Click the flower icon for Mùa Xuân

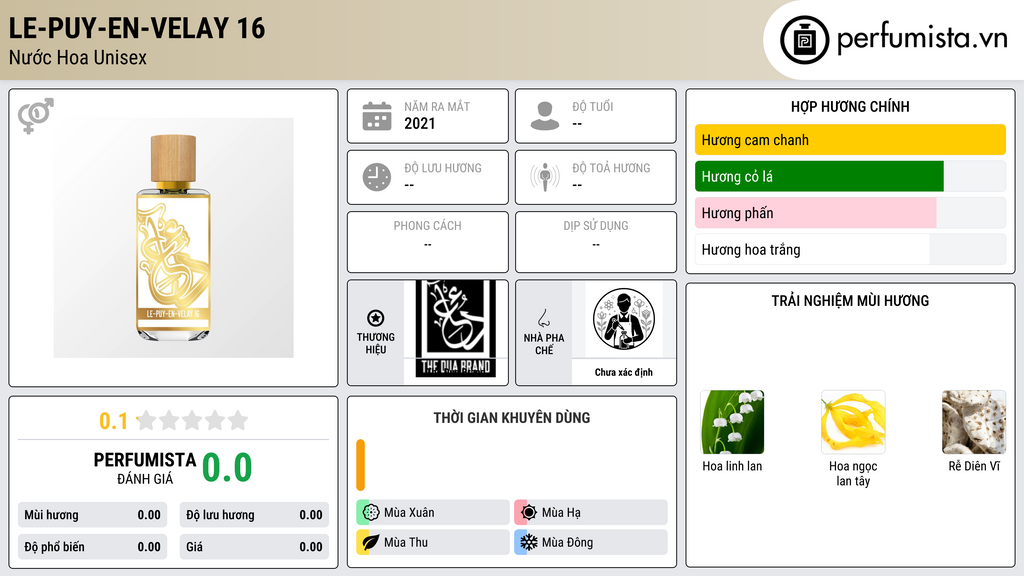pos(371,512)
